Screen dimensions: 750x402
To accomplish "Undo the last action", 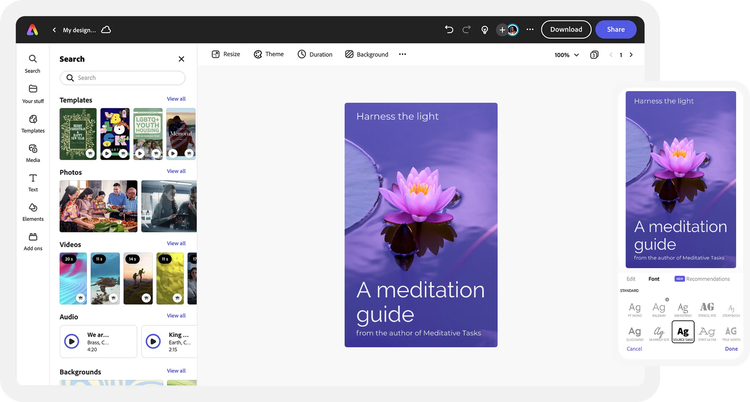I will pos(449,30).
